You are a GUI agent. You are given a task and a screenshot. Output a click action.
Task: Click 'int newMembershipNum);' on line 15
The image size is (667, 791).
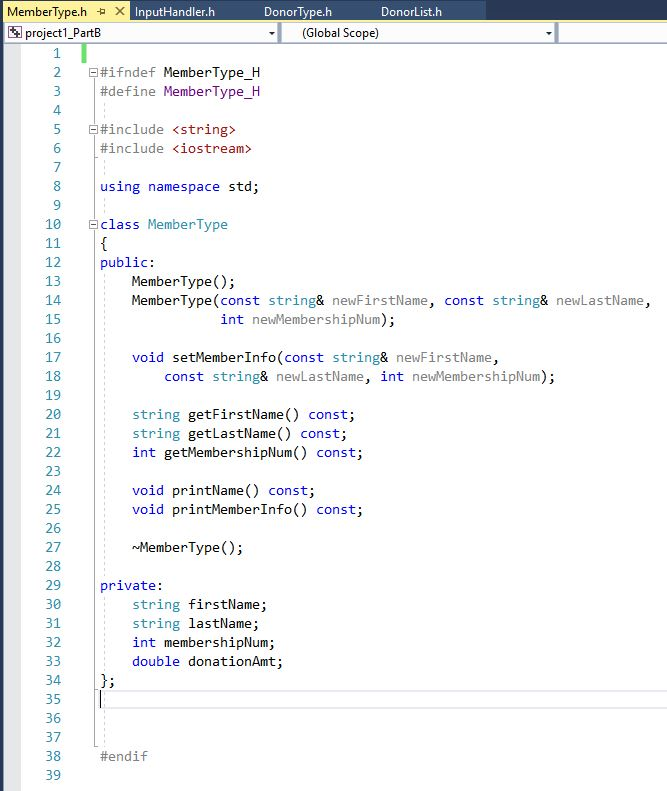tap(307, 320)
